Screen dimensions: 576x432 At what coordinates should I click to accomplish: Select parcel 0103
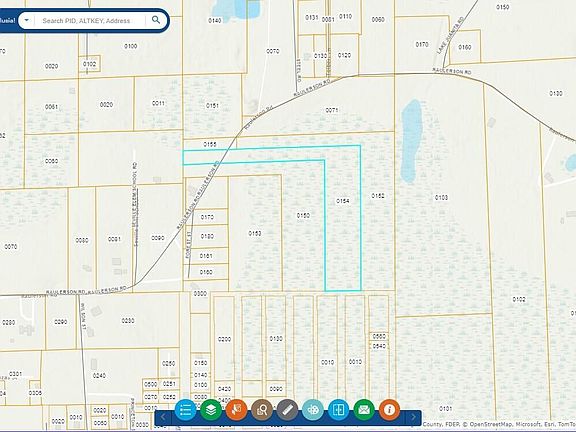point(441,198)
